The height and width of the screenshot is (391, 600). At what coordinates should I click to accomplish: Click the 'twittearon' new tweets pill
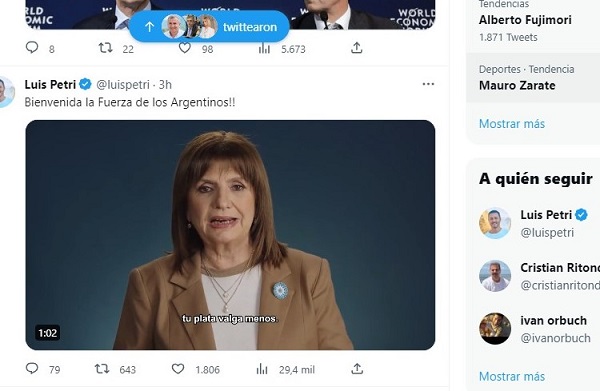[x=209, y=27]
